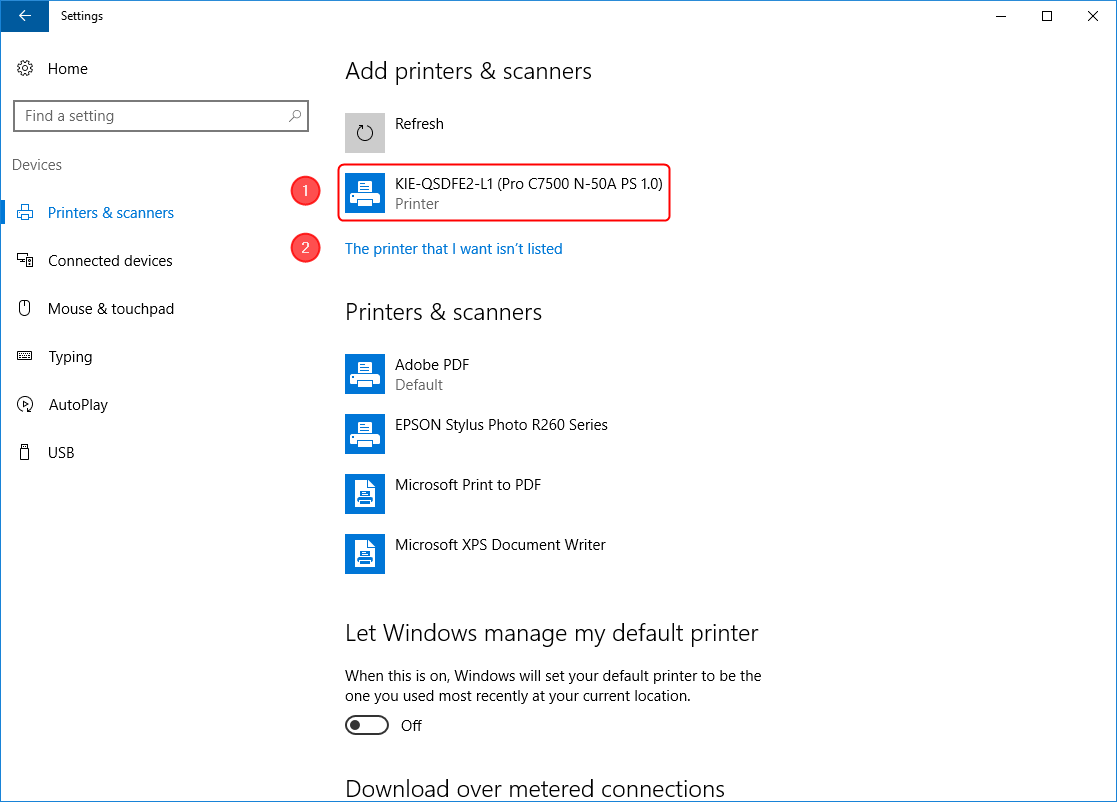Click the Find a setting search box
The height and width of the screenshot is (802, 1117).
click(x=150, y=116)
